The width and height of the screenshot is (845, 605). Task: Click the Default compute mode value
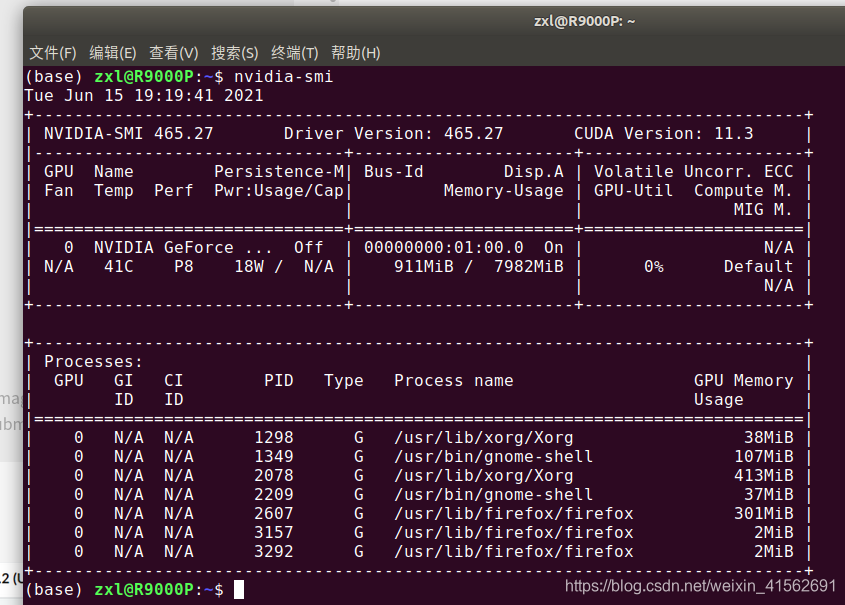tap(758, 267)
